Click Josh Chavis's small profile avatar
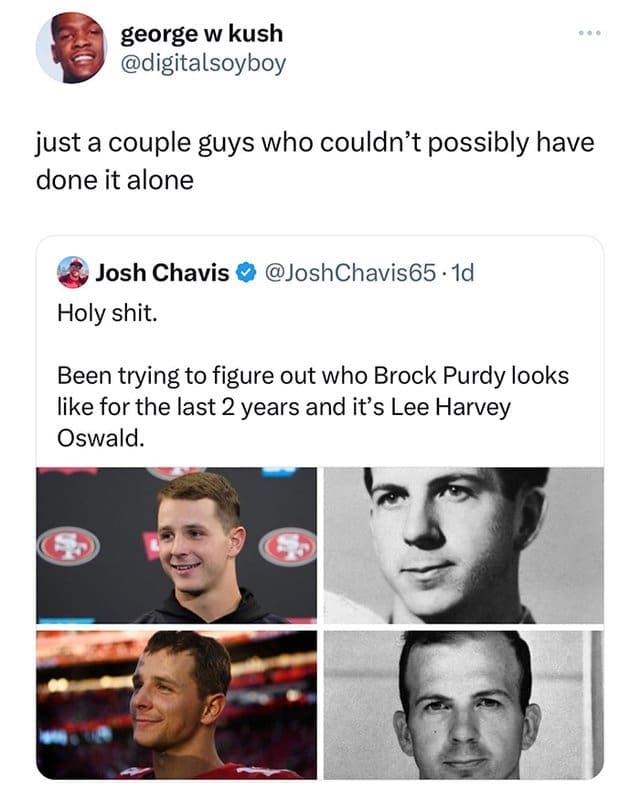This screenshot has width=640, height=800. 72,271
